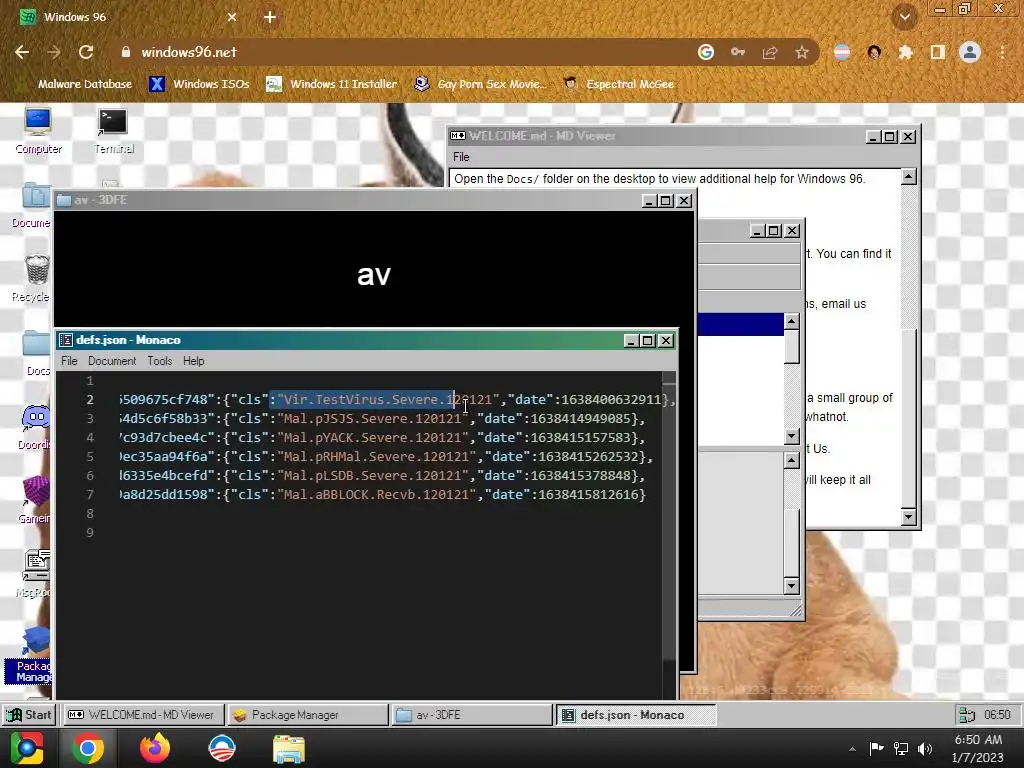Open the Windows 11 Installer bookmark

(332, 84)
